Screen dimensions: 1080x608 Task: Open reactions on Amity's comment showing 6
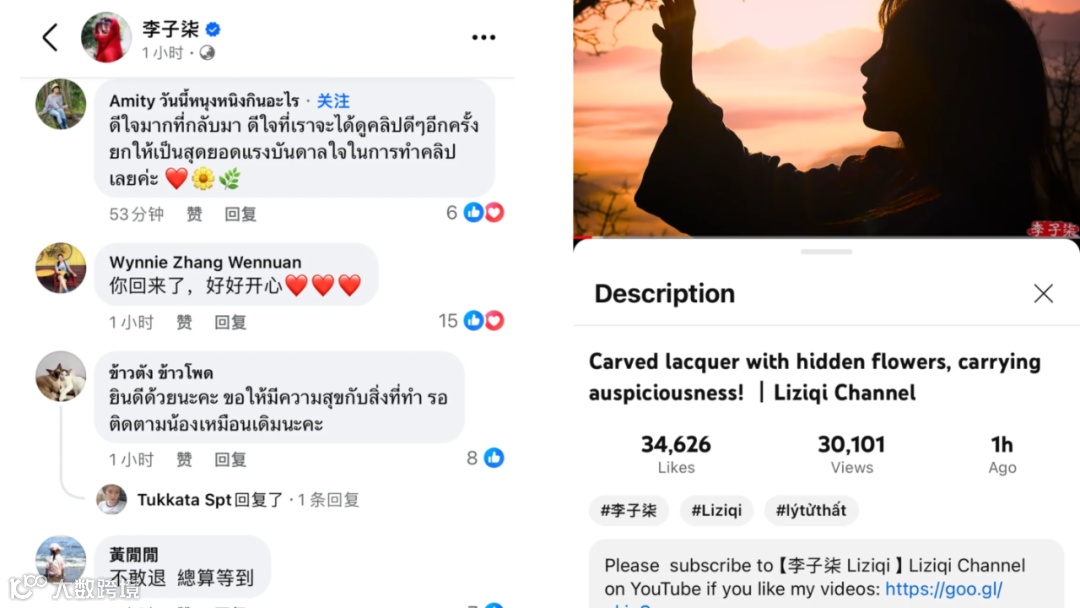click(x=475, y=213)
